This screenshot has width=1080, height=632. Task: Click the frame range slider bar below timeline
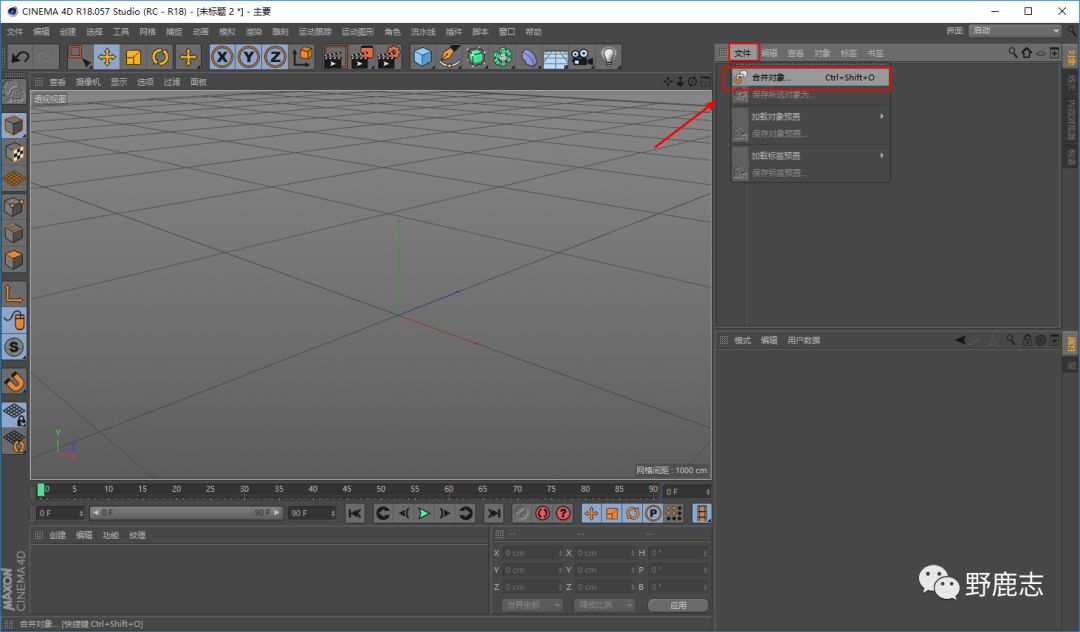[x=186, y=513]
